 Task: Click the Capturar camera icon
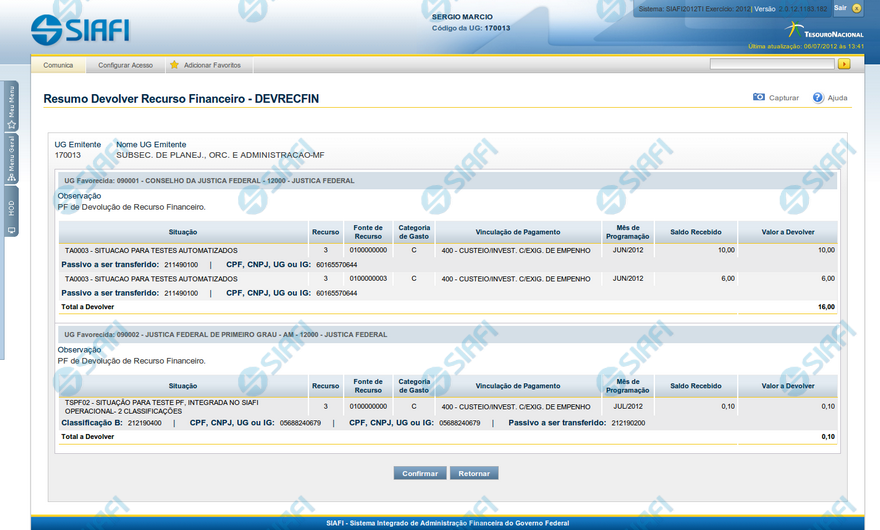pos(759,98)
